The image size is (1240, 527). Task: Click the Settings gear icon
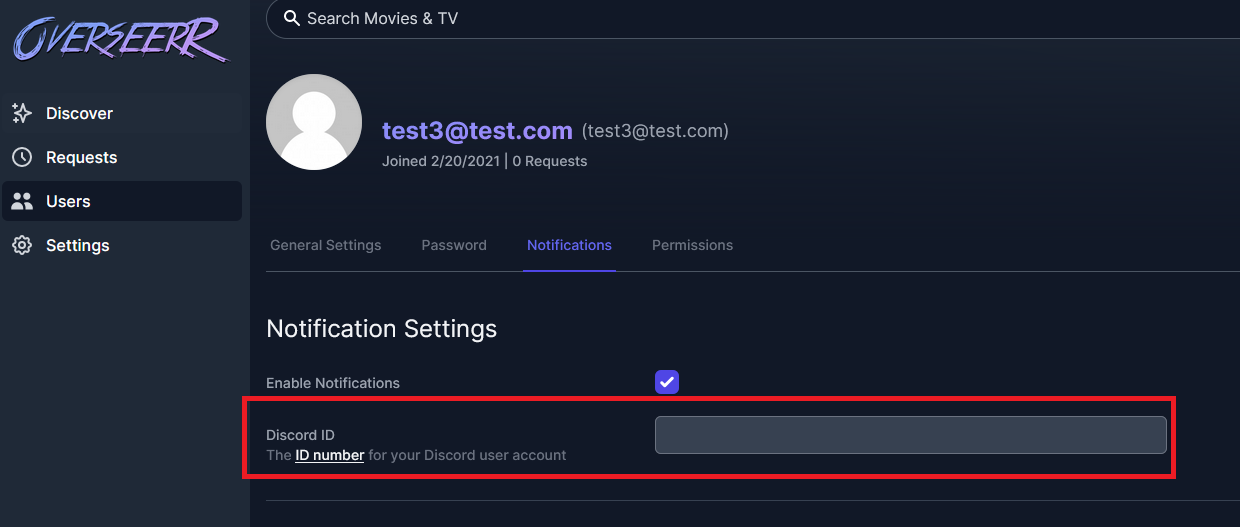(x=22, y=245)
